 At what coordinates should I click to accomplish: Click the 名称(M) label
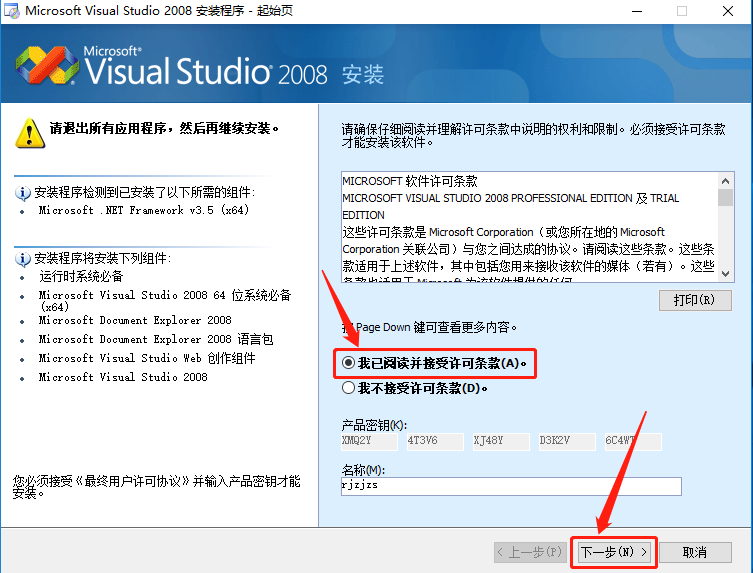363,470
